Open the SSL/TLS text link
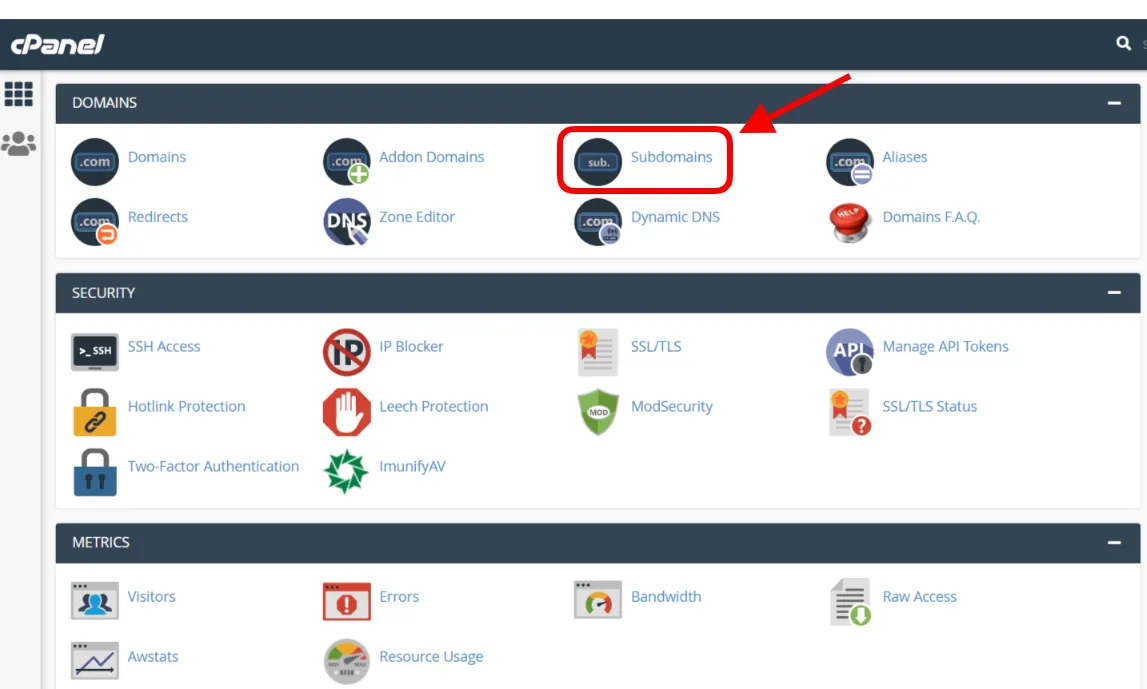The height and width of the screenshot is (689, 1147). coord(656,346)
